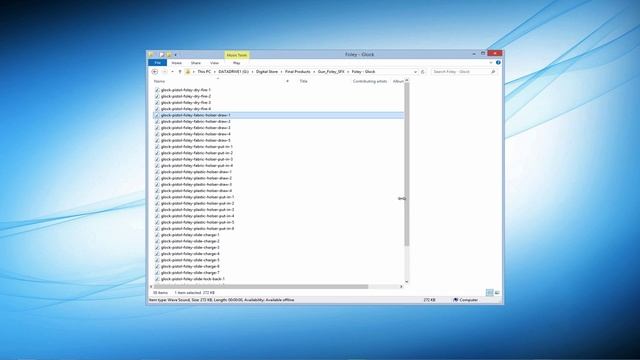Open the address bar history dropdown

(415, 72)
